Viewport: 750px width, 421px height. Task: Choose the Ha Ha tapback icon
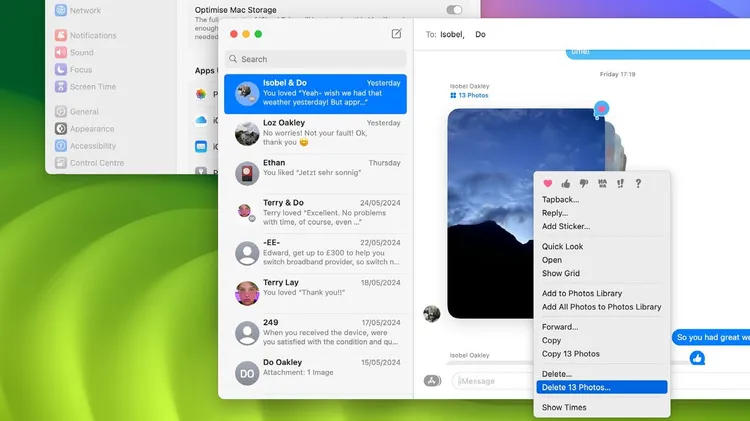pos(602,183)
